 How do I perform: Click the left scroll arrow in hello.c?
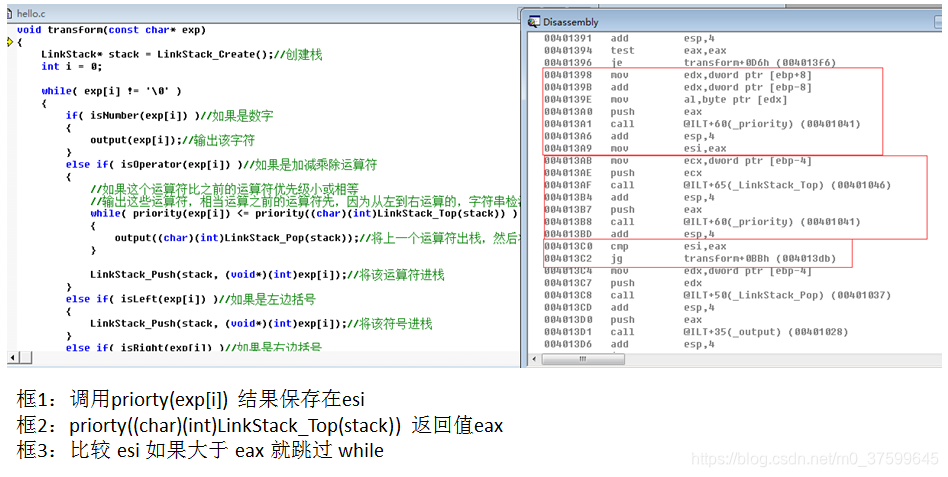13,357
